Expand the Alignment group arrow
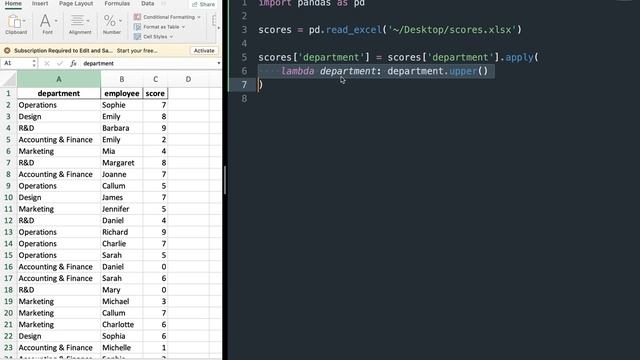This screenshot has height=360, width=640. (x=88, y=21)
